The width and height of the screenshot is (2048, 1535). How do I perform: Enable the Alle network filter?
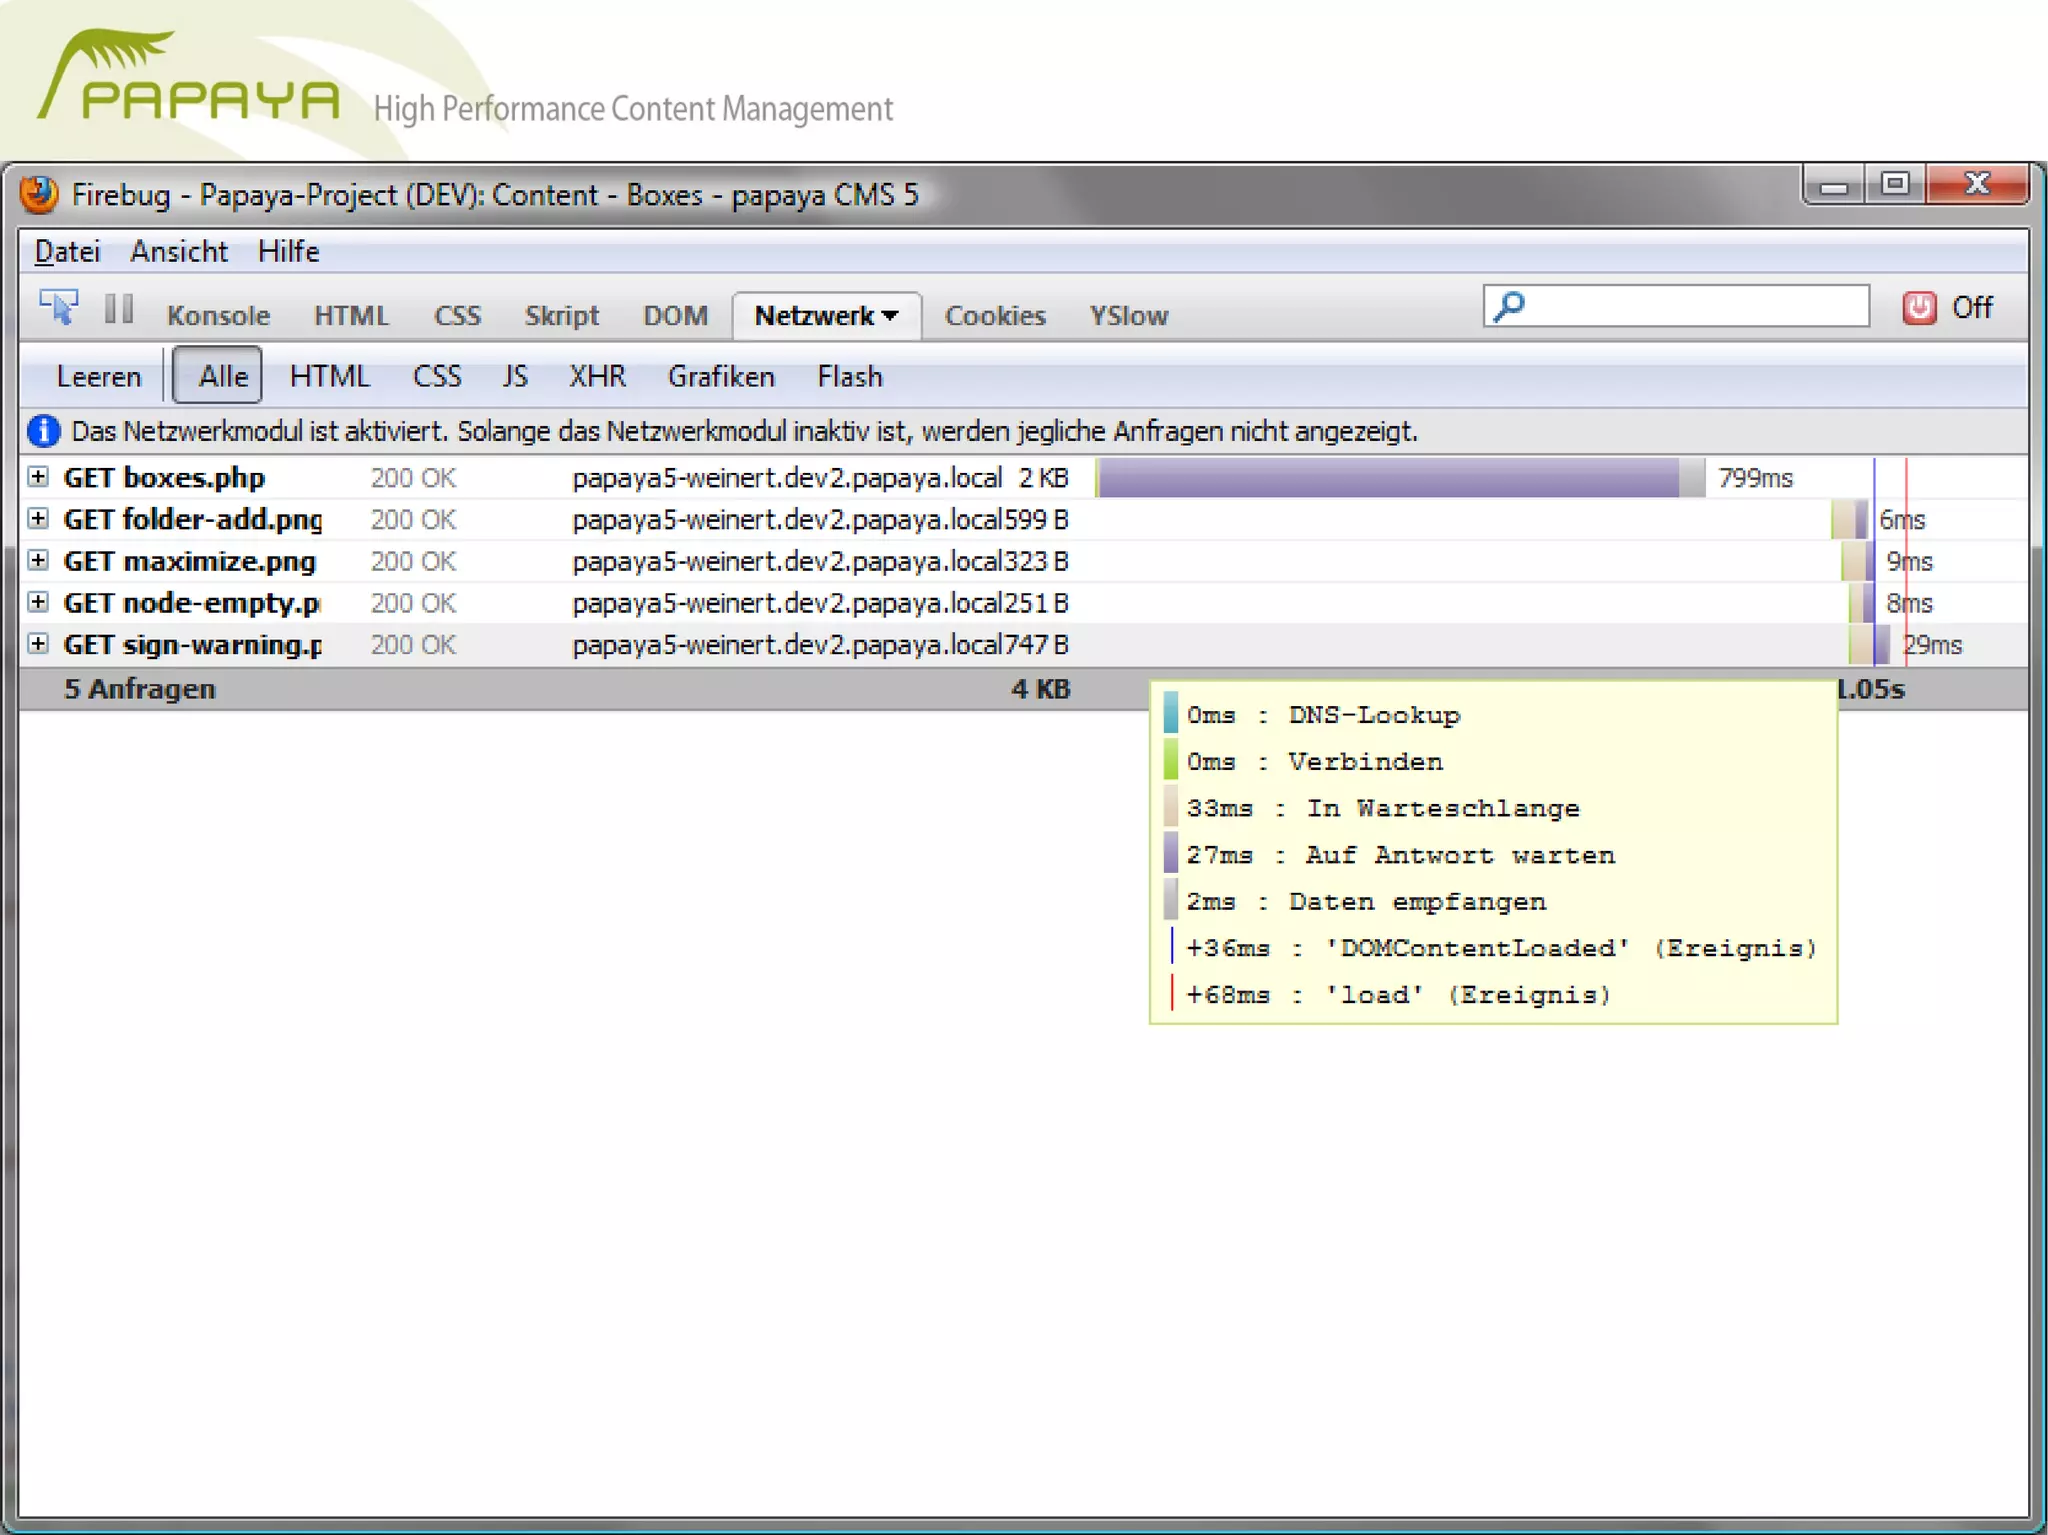click(218, 376)
